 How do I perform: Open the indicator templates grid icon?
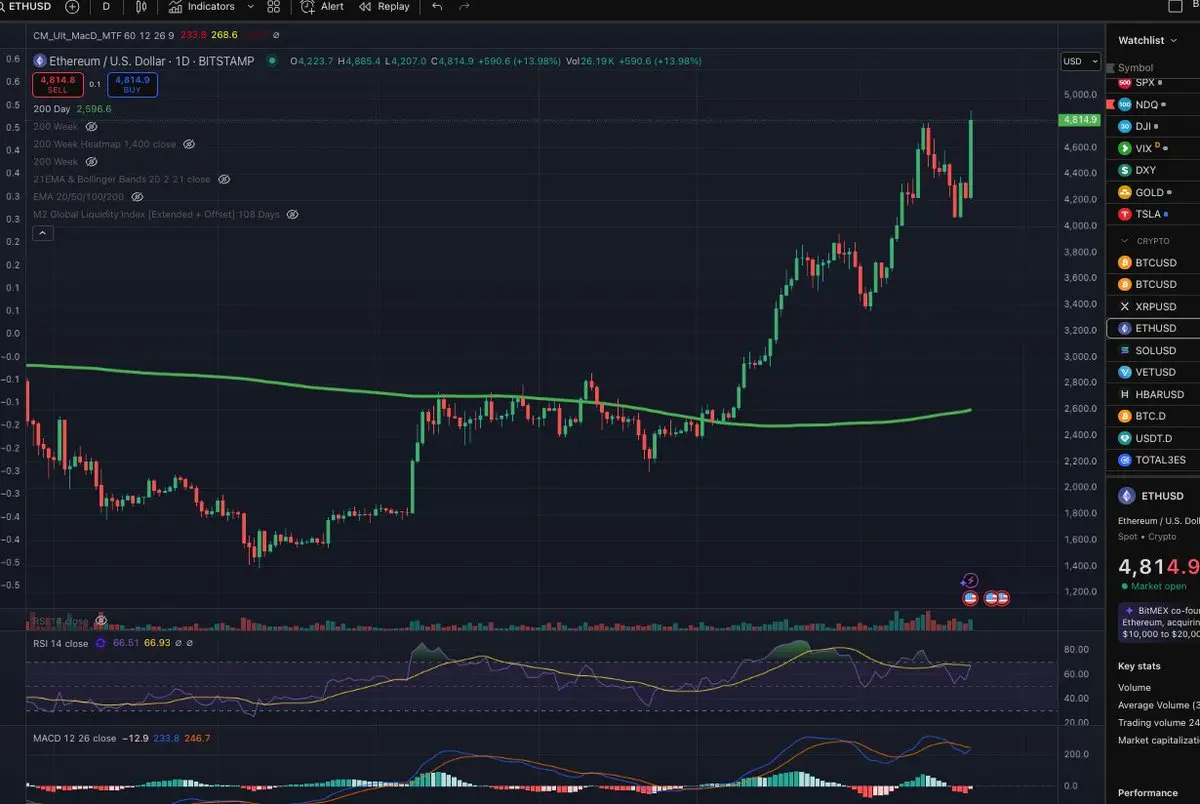tap(273, 6)
